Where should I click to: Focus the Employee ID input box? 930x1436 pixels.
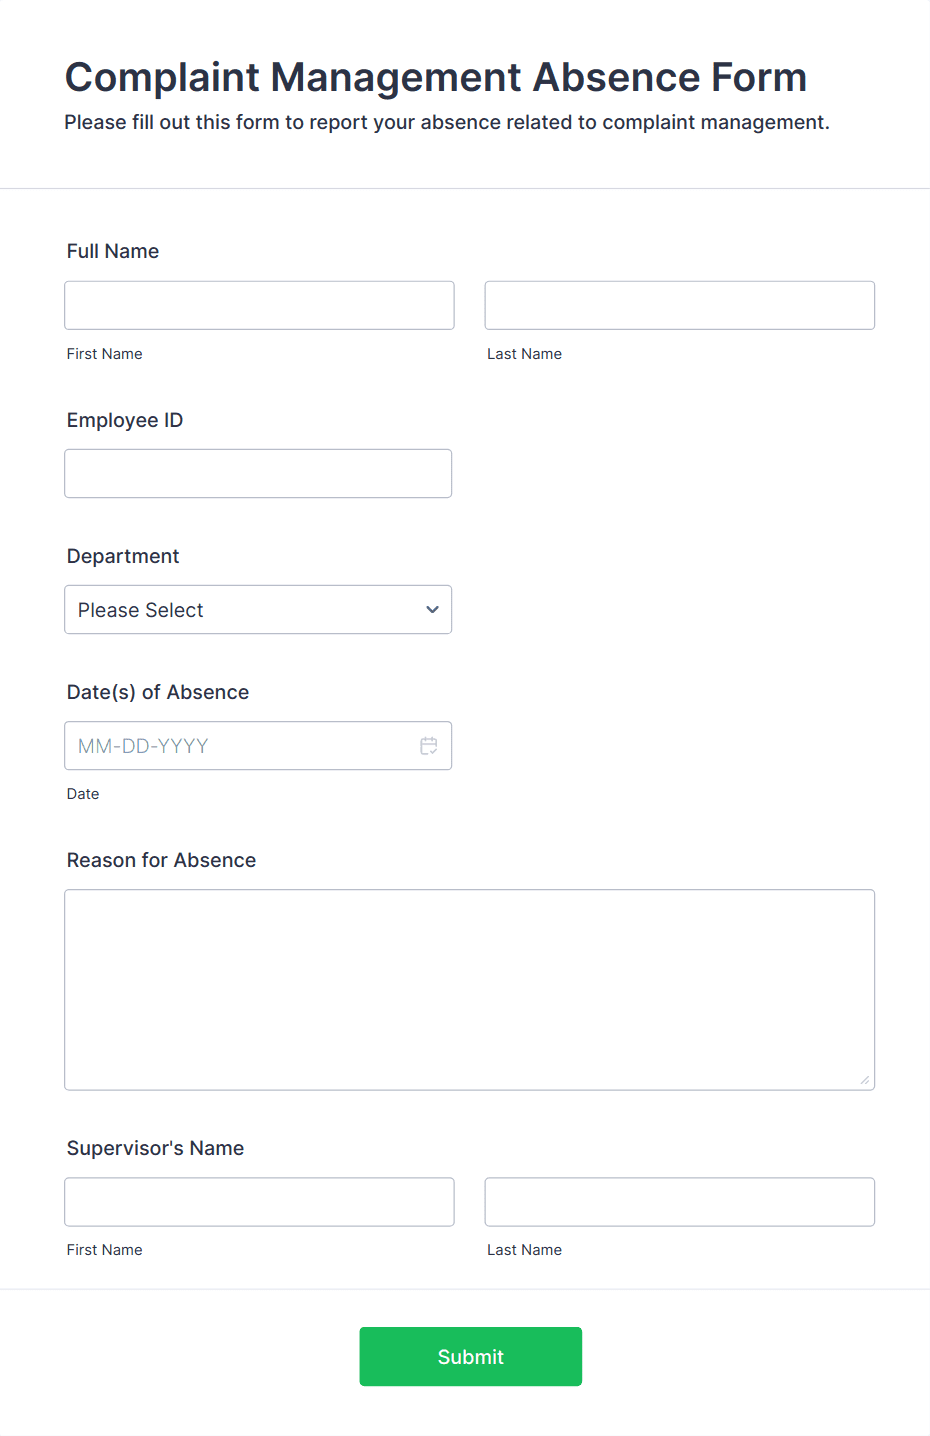click(258, 473)
